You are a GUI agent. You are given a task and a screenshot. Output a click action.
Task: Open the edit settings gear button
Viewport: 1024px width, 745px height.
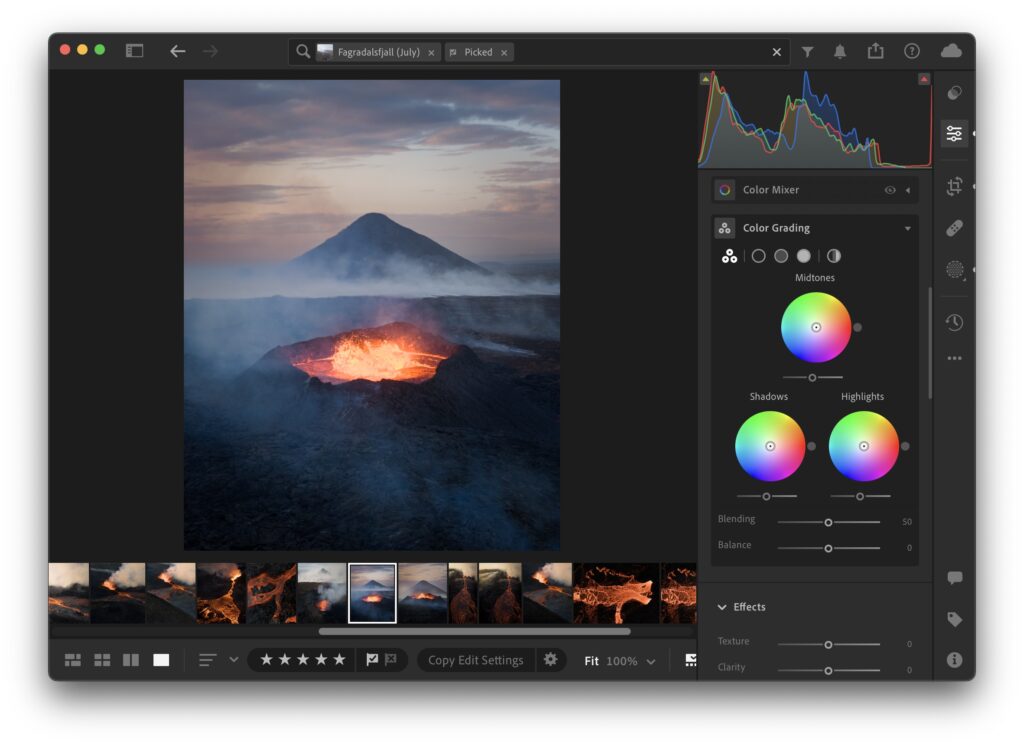pyautogui.click(x=551, y=660)
